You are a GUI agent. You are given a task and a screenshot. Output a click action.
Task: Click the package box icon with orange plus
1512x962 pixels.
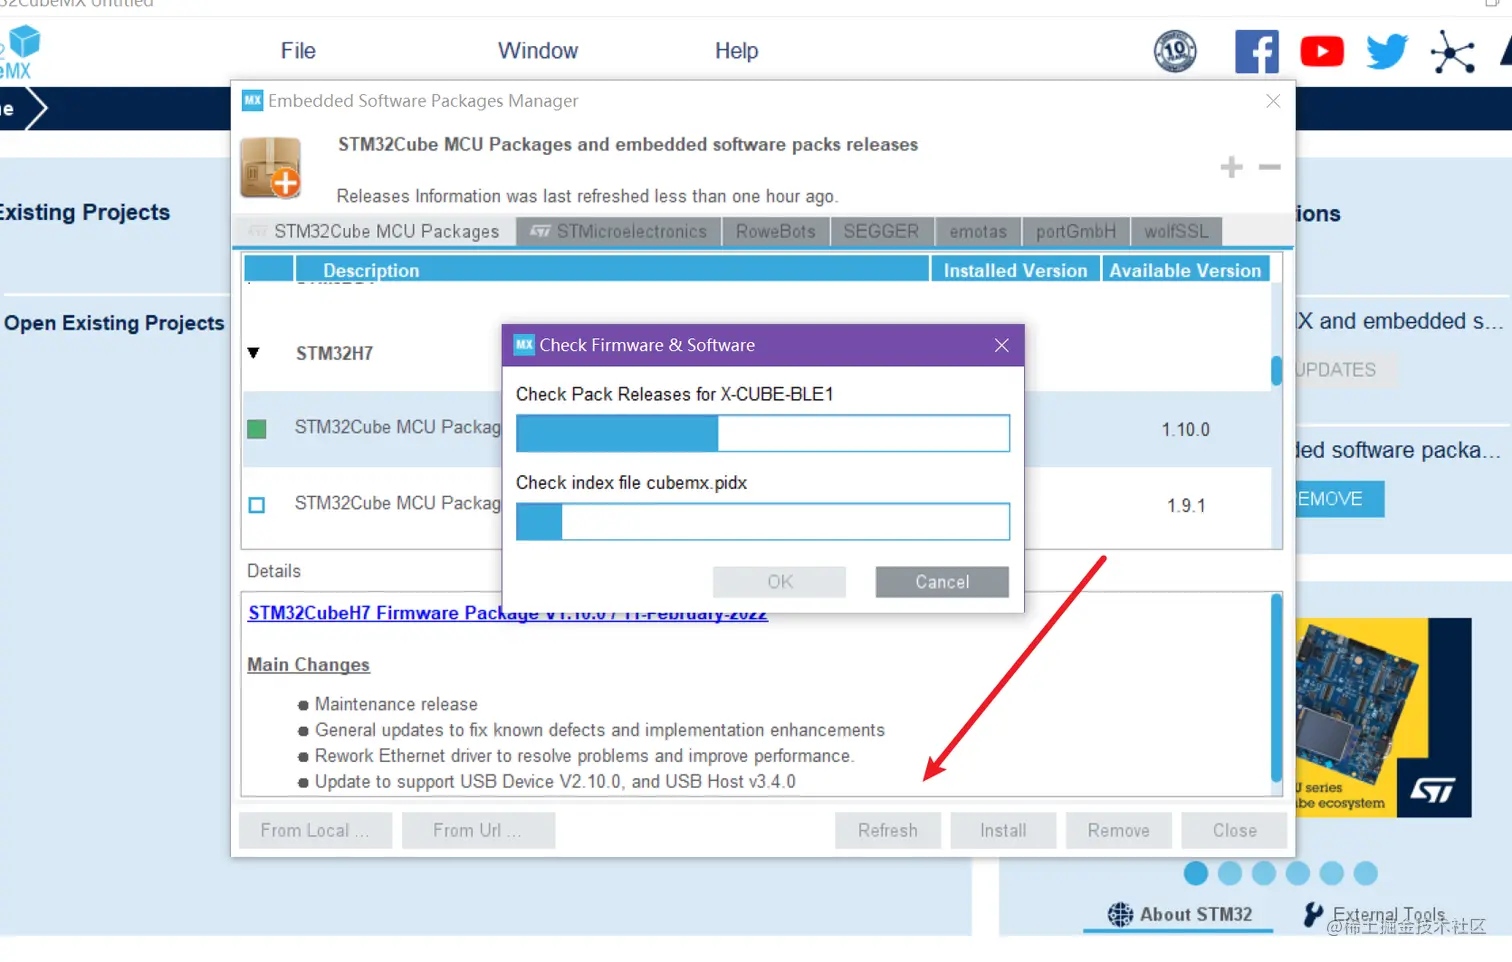tap(271, 167)
